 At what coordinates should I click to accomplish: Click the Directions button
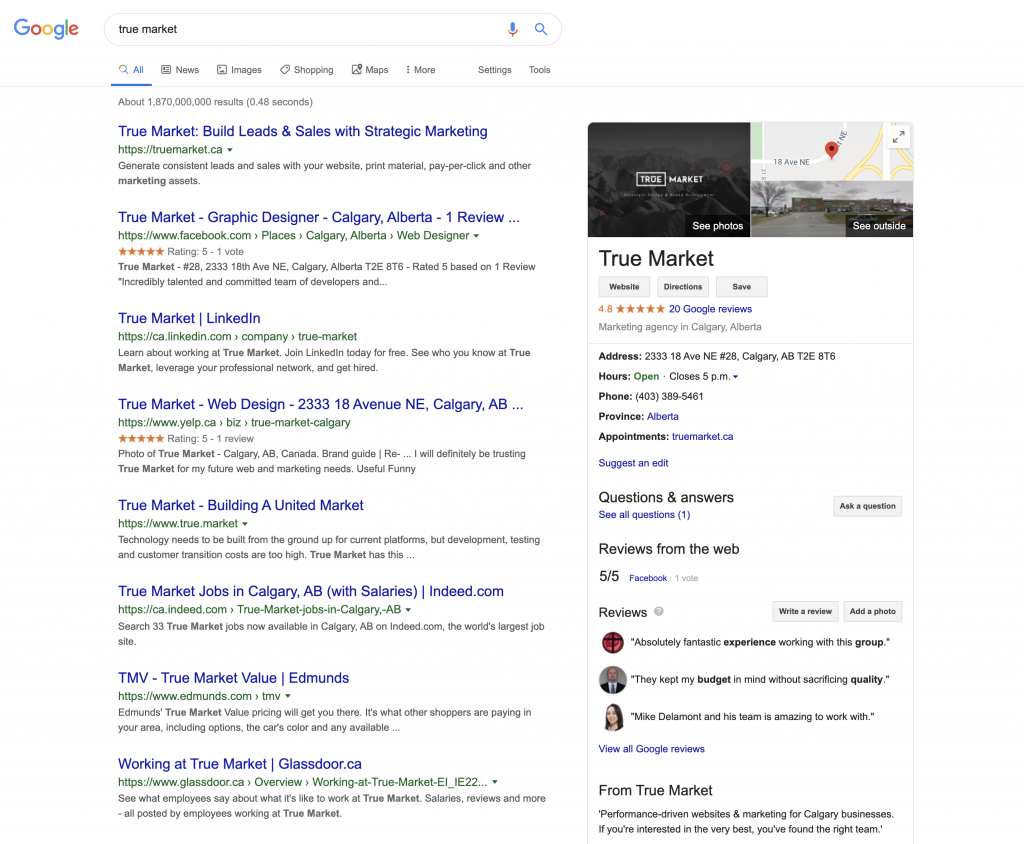[x=683, y=287]
